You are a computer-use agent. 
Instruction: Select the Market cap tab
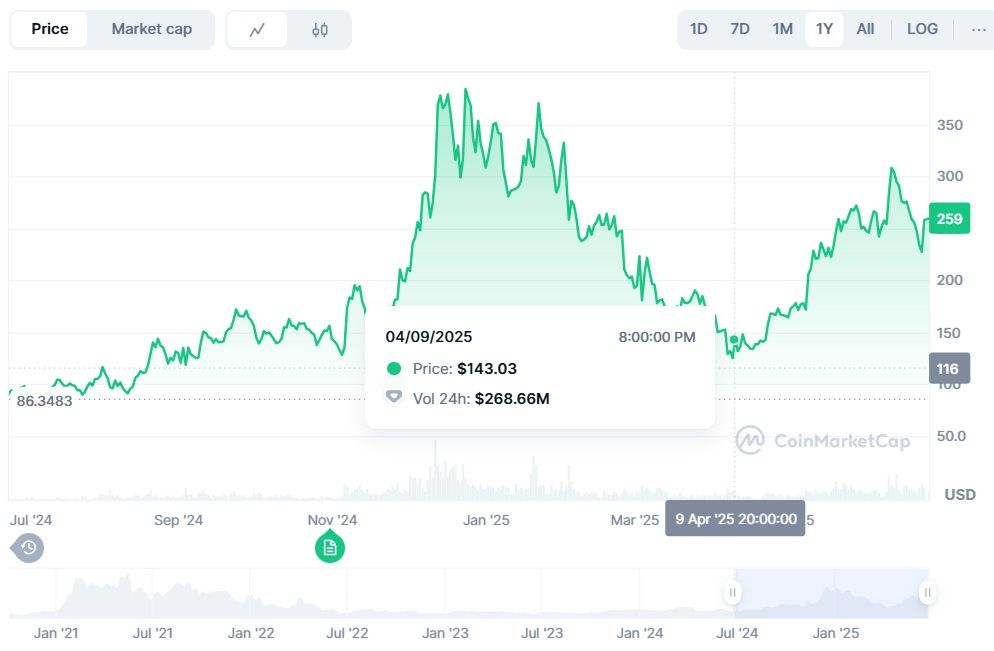tap(151, 29)
